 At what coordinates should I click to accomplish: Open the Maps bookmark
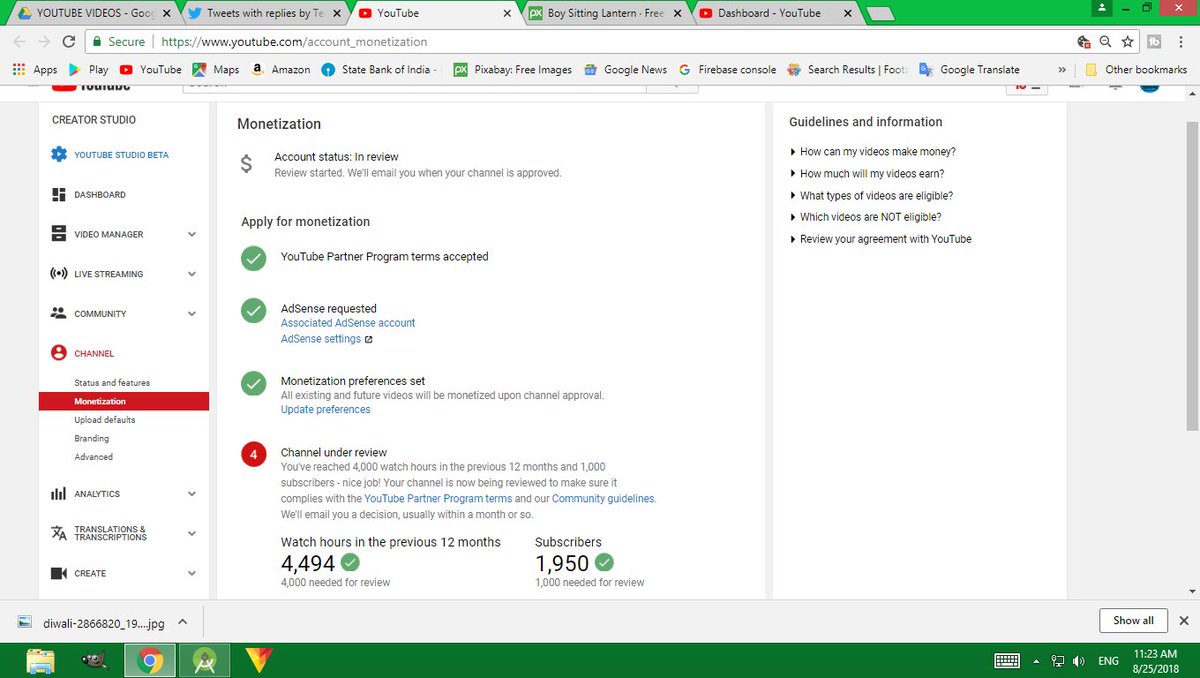pos(216,70)
